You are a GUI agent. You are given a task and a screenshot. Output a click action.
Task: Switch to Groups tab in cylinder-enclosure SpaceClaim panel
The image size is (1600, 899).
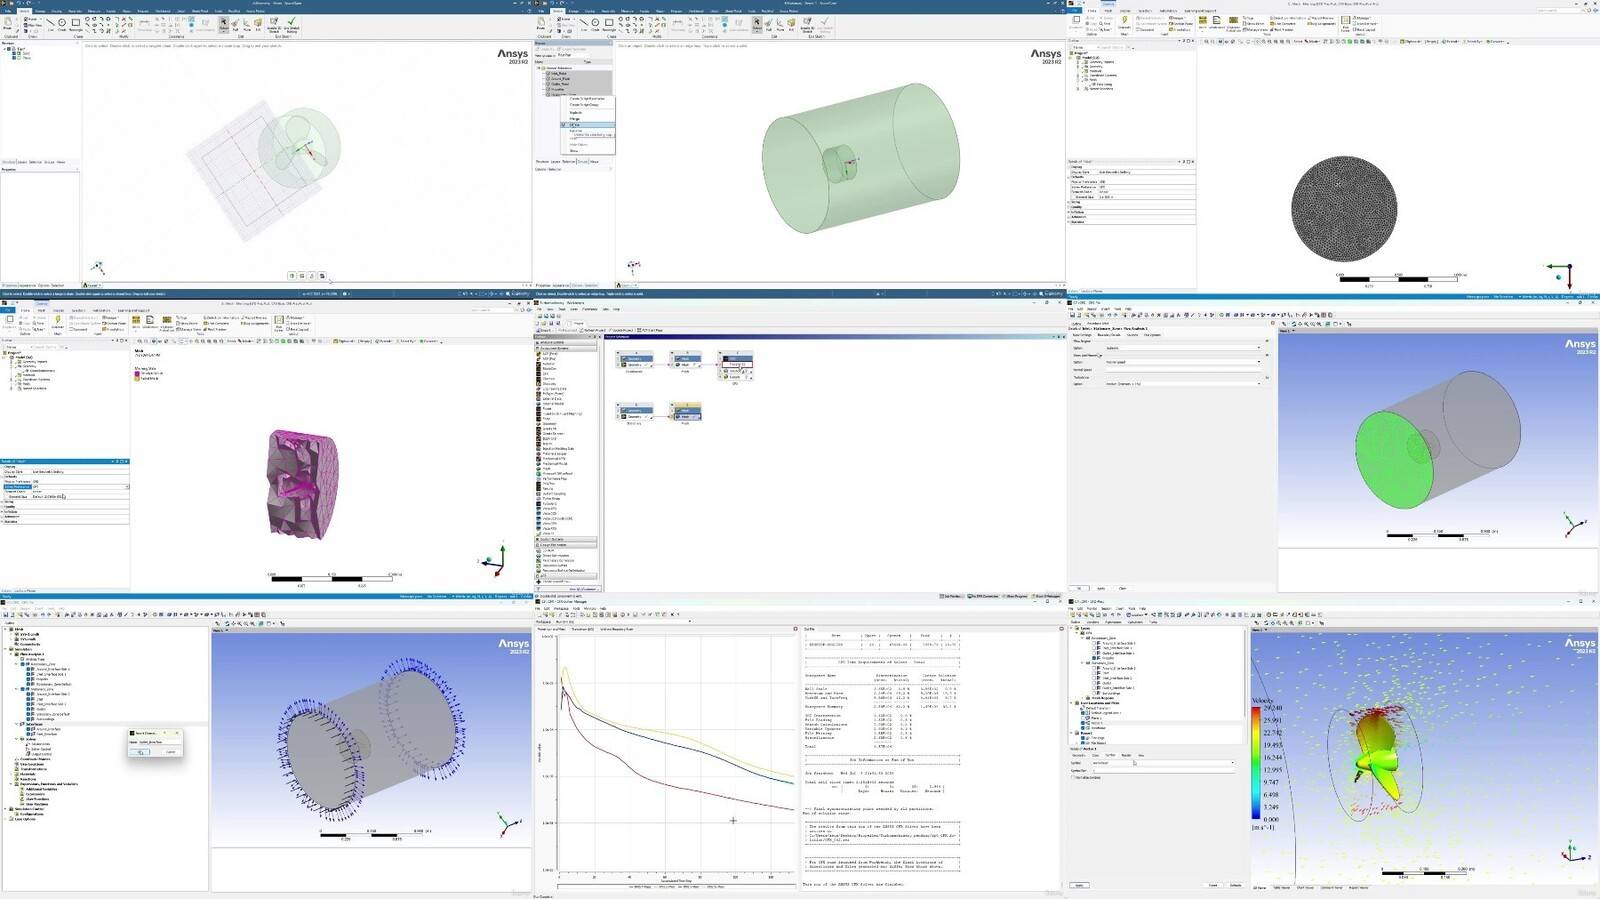[x=582, y=162]
